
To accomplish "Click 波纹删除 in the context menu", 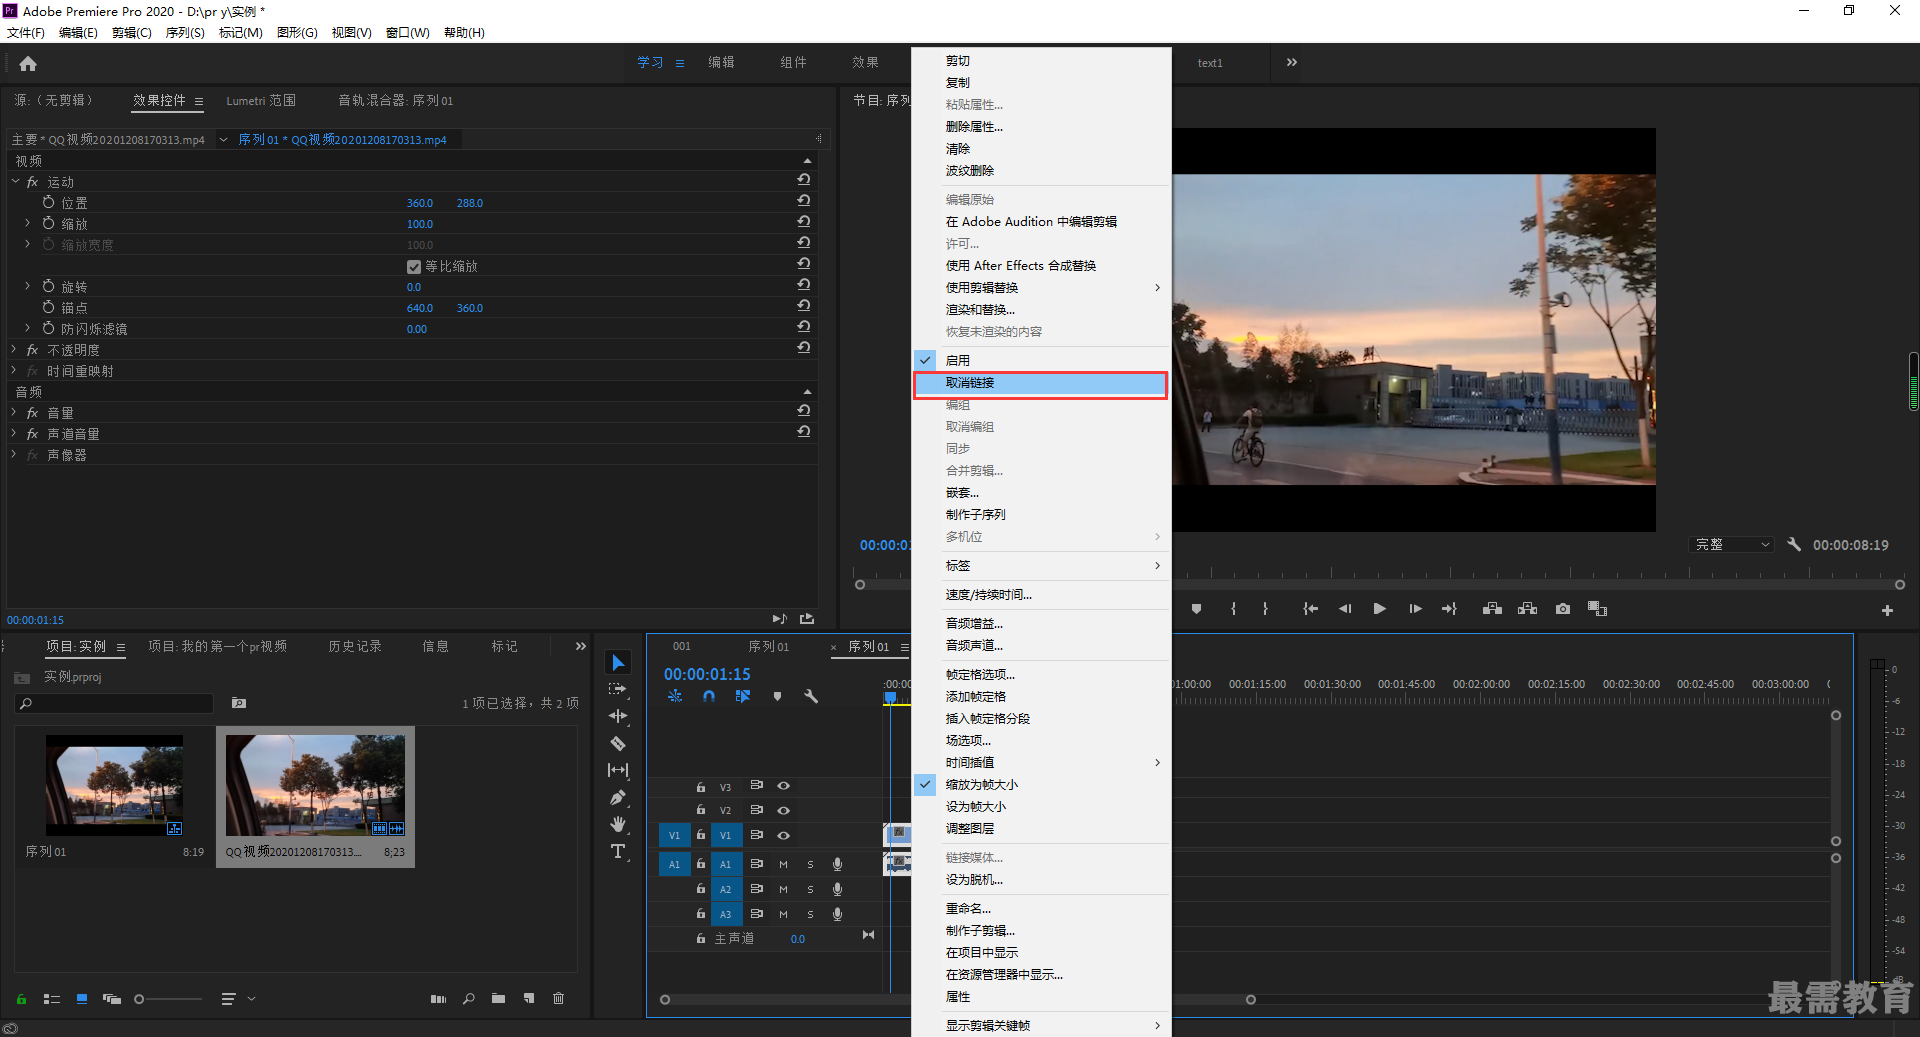I will [x=1041, y=171].
